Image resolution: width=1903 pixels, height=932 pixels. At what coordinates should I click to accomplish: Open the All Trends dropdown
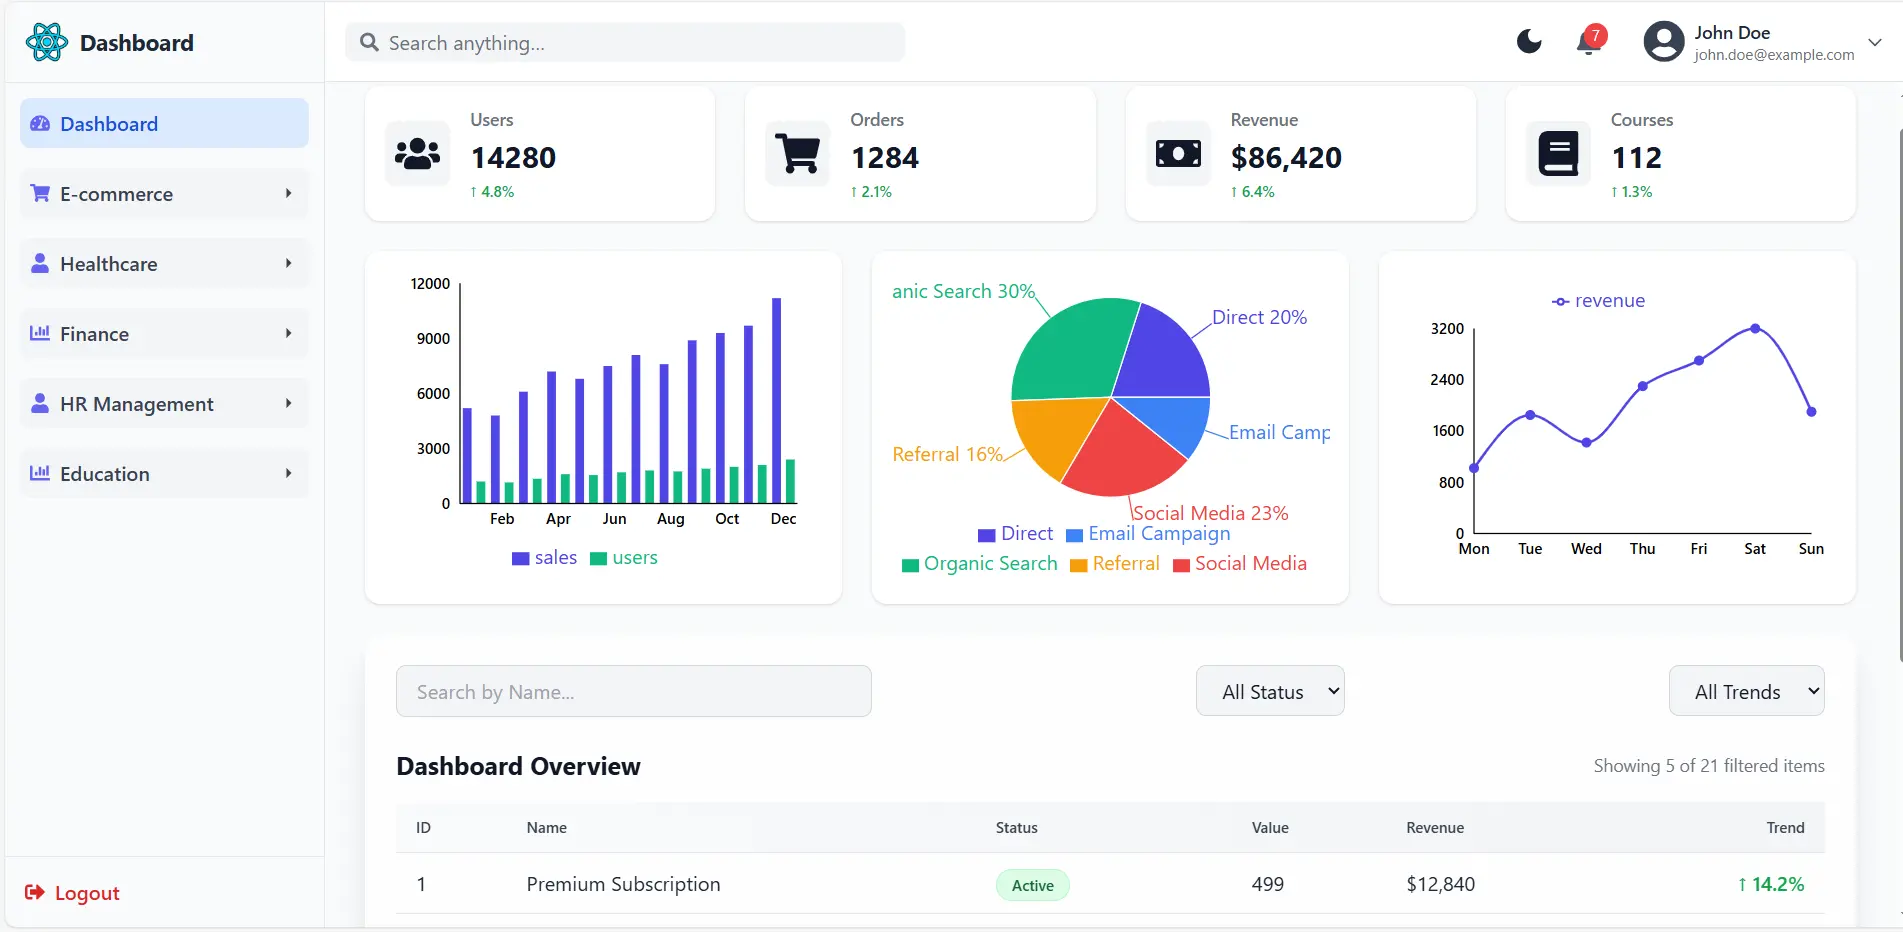click(1746, 691)
